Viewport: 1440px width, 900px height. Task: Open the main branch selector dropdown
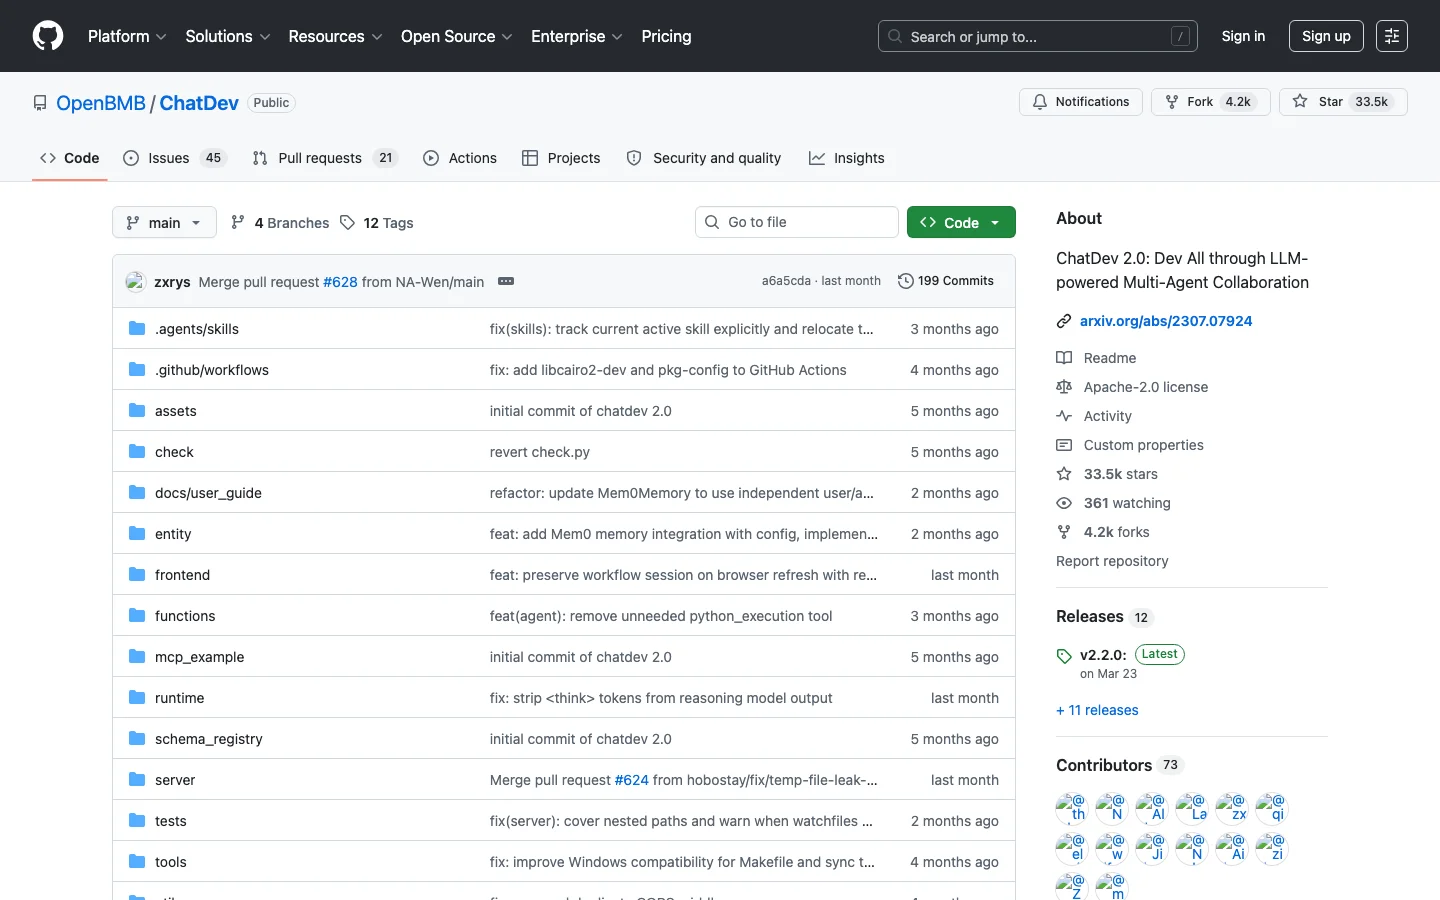[164, 222]
